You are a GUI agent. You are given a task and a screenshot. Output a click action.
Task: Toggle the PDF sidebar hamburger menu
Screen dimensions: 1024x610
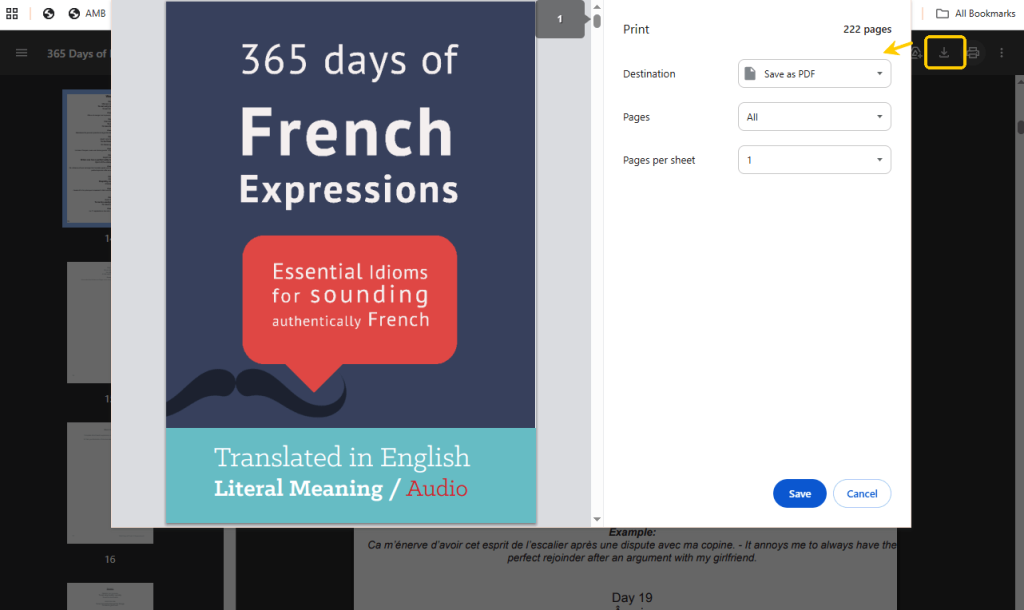(x=22, y=53)
